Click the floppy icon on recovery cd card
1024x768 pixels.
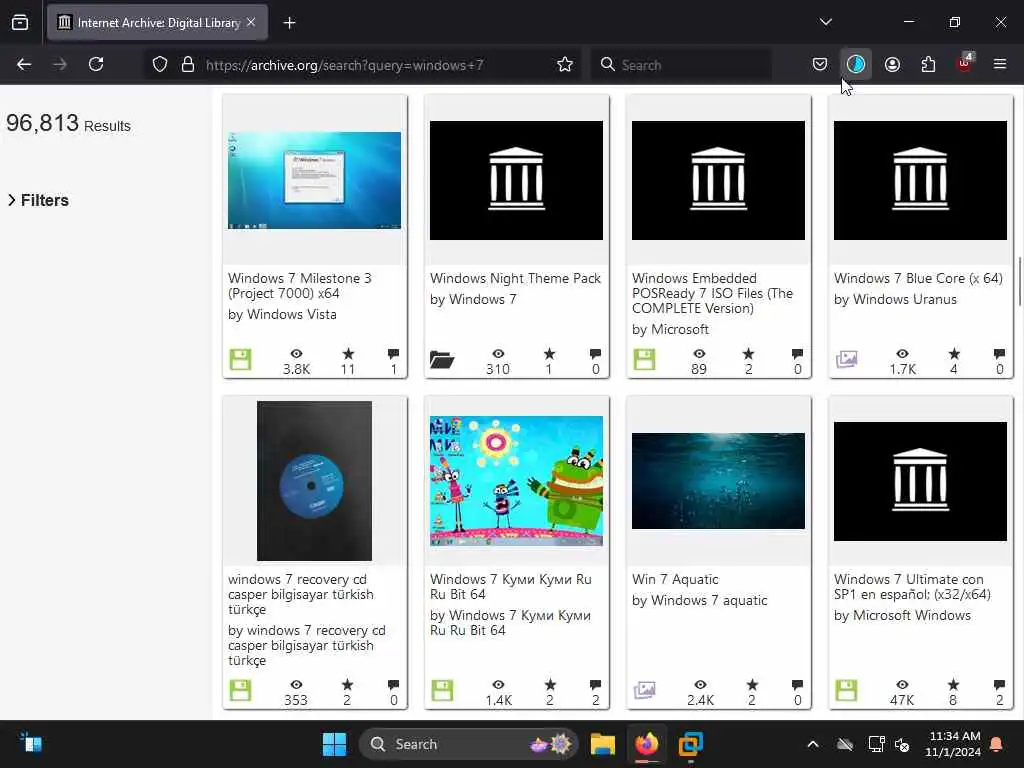click(240, 690)
